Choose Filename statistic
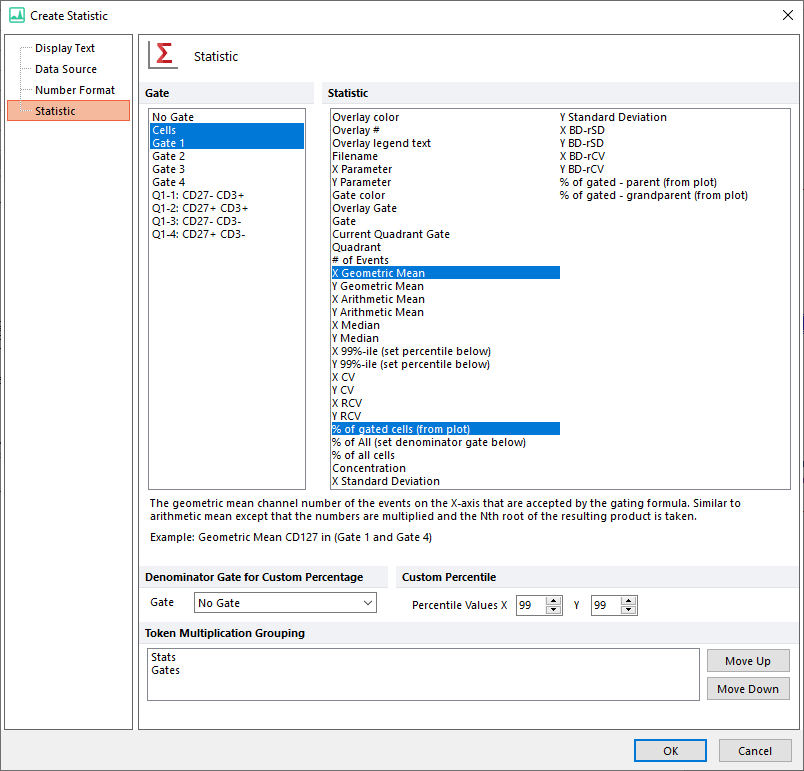This screenshot has width=804, height=771. 446,156
